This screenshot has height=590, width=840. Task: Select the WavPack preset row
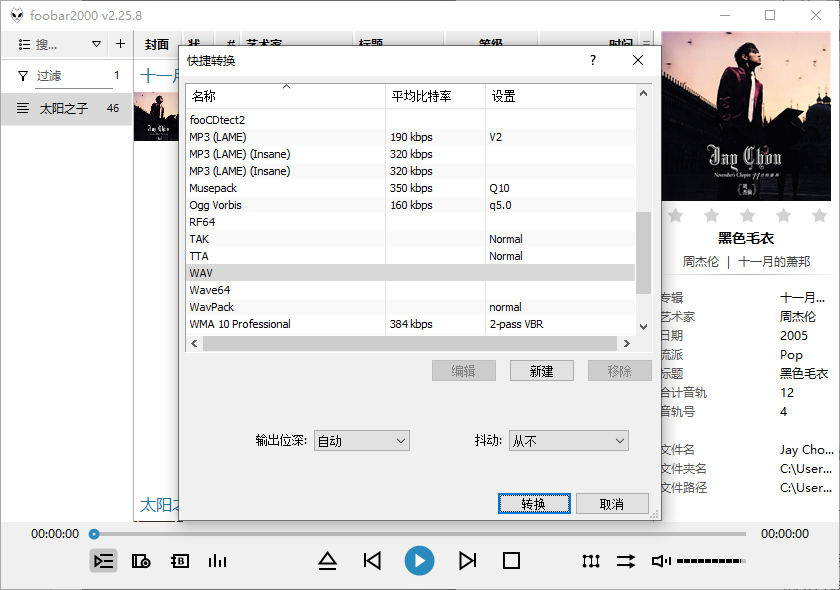[x=410, y=307]
